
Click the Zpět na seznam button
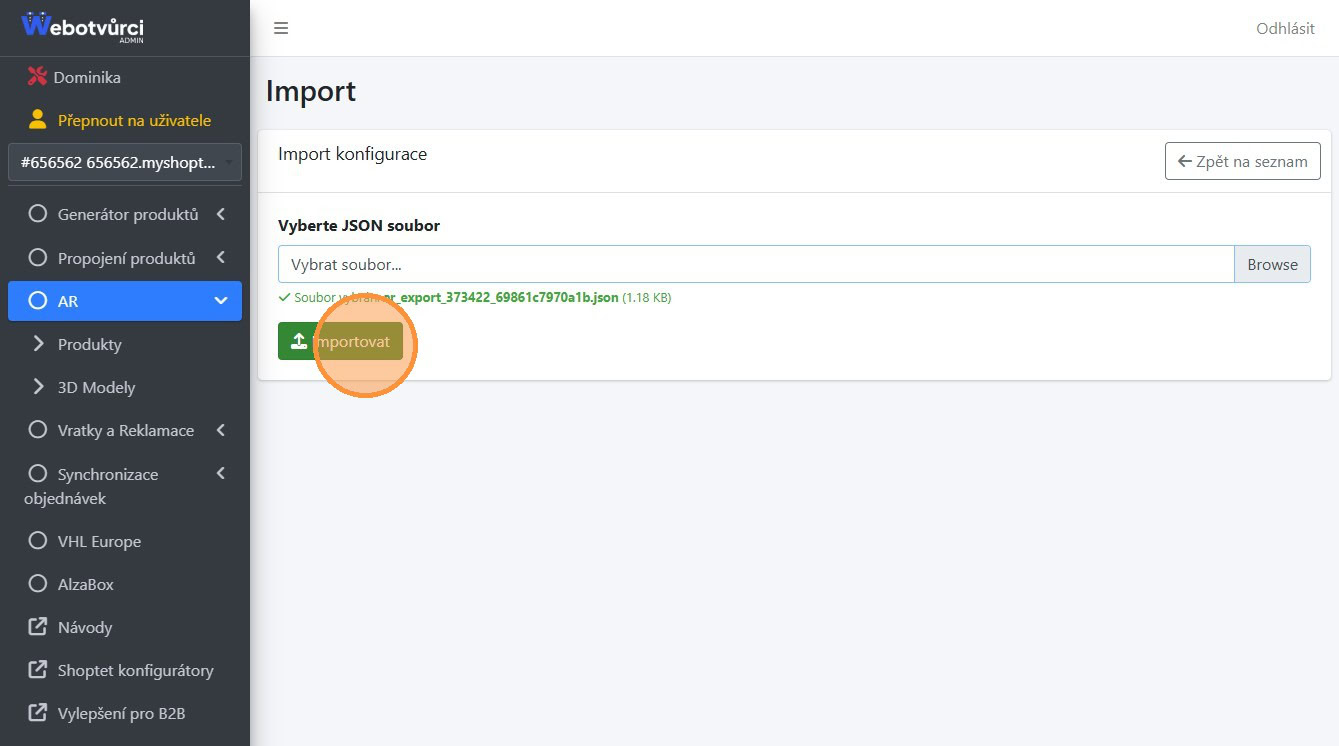[1242, 161]
